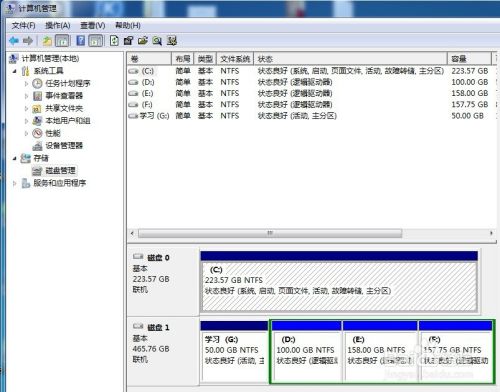Select 服务和应用程序 in the tree
The height and width of the screenshot is (392, 500).
coord(60,183)
